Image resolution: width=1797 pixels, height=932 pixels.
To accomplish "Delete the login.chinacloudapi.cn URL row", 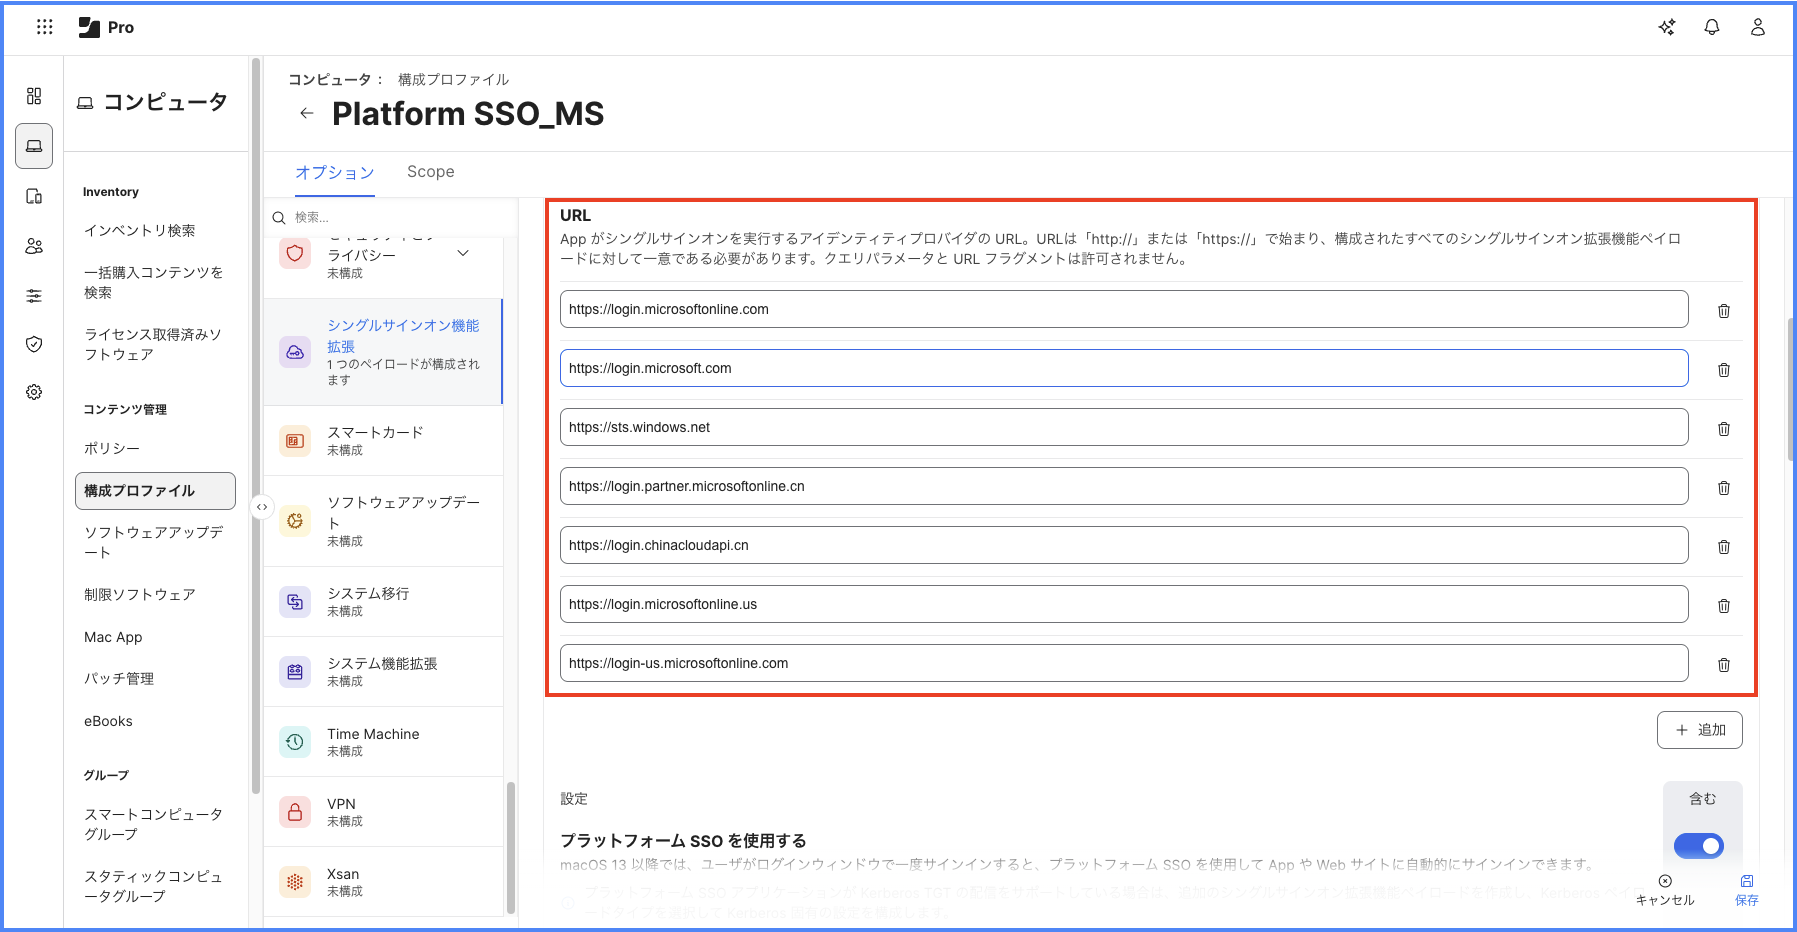I will pyautogui.click(x=1724, y=547).
